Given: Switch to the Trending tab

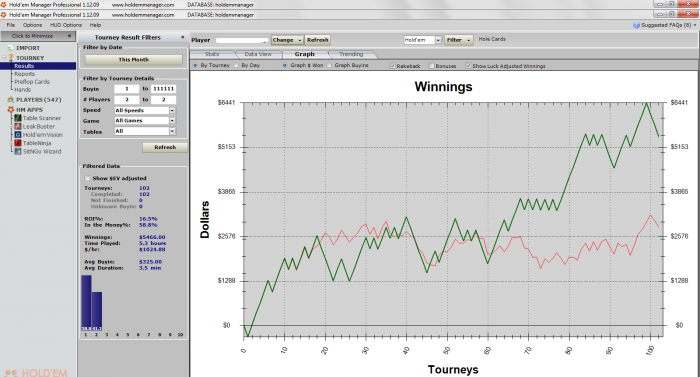Looking at the screenshot, I should 351,54.
